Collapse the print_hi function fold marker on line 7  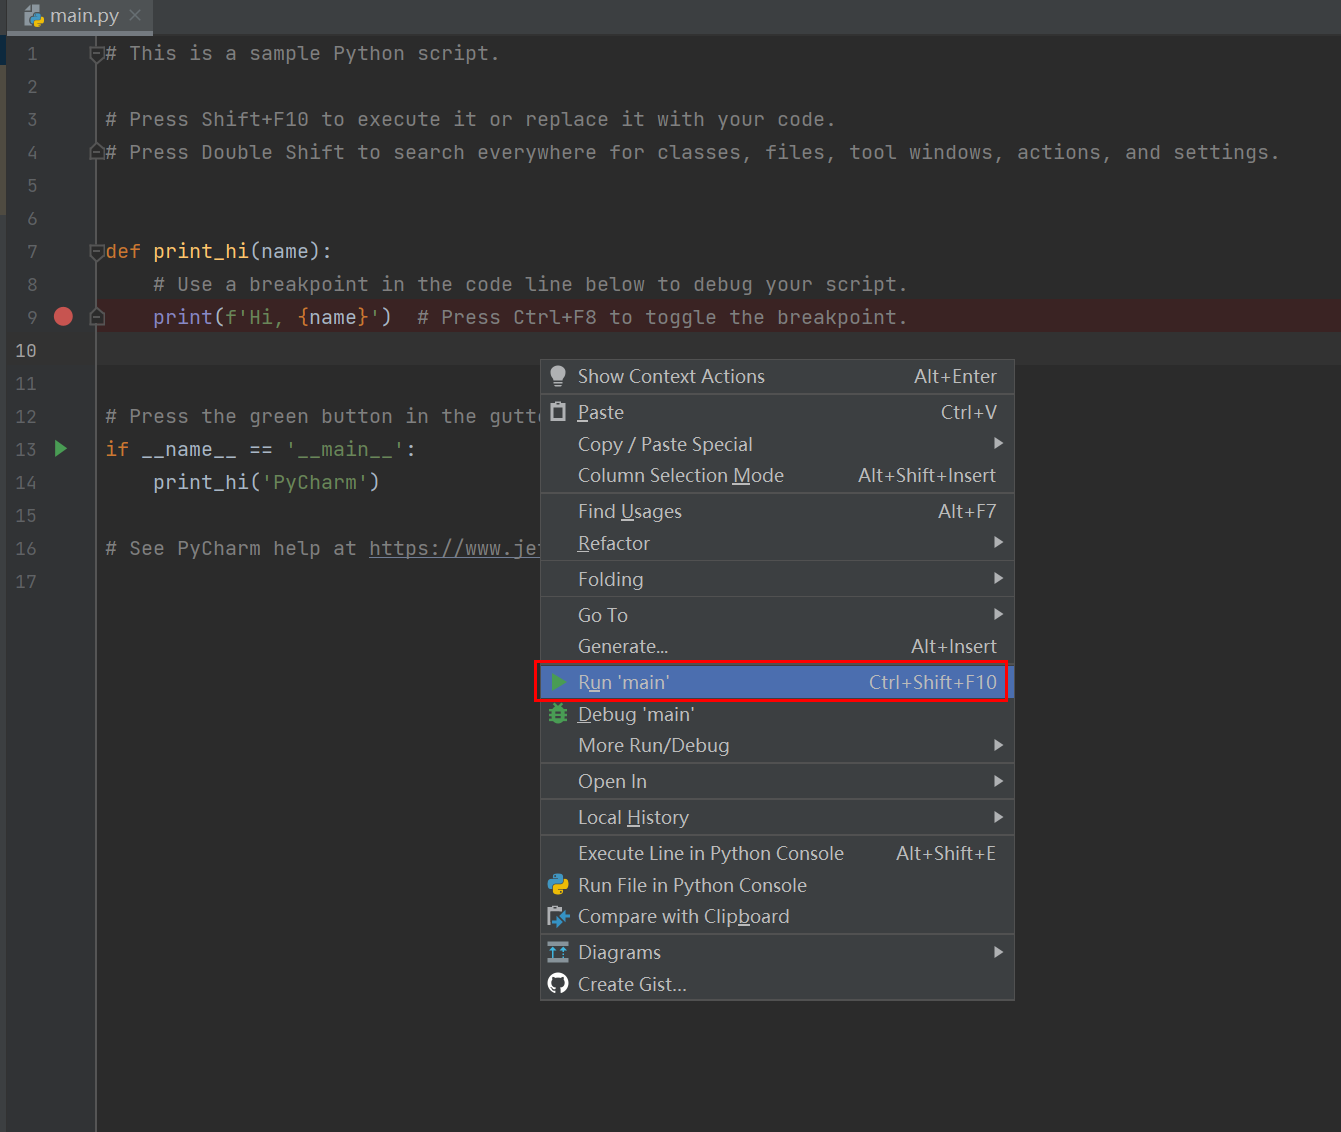coord(96,251)
